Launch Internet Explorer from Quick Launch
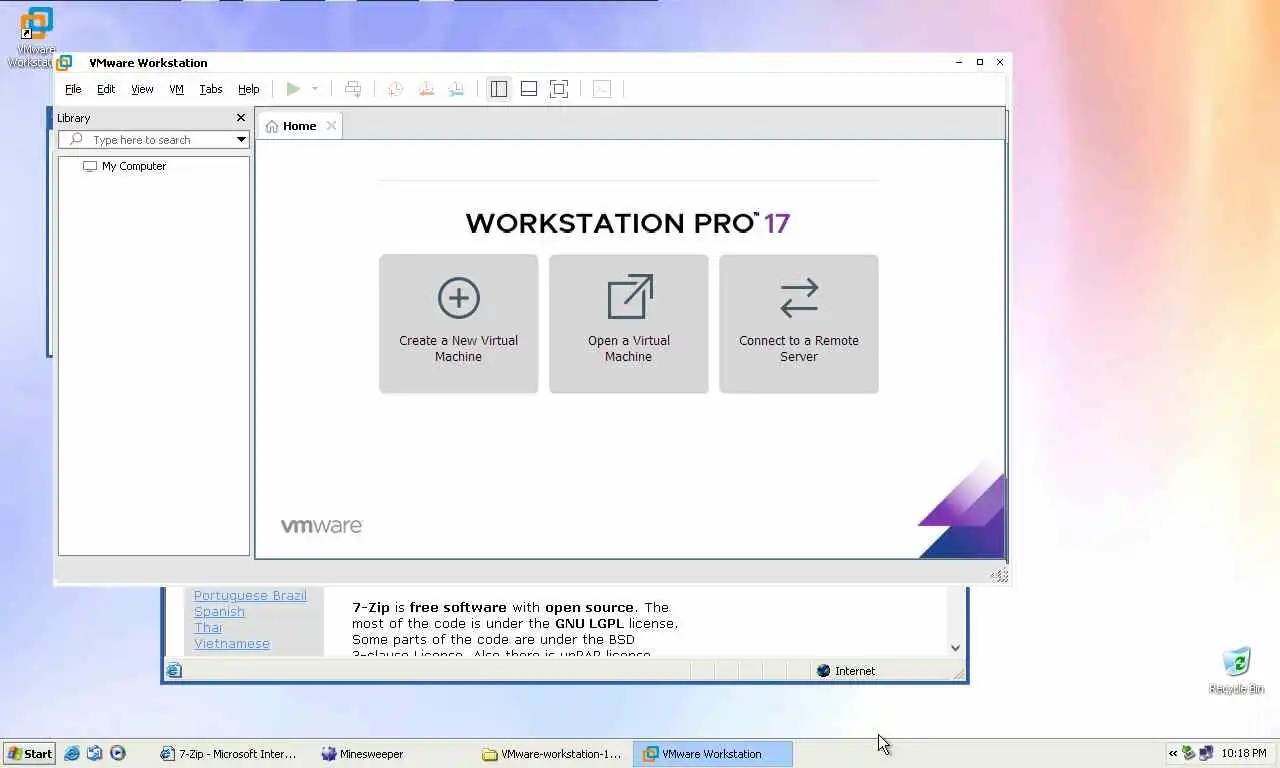This screenshot has width=1280, height=768. 72,754
